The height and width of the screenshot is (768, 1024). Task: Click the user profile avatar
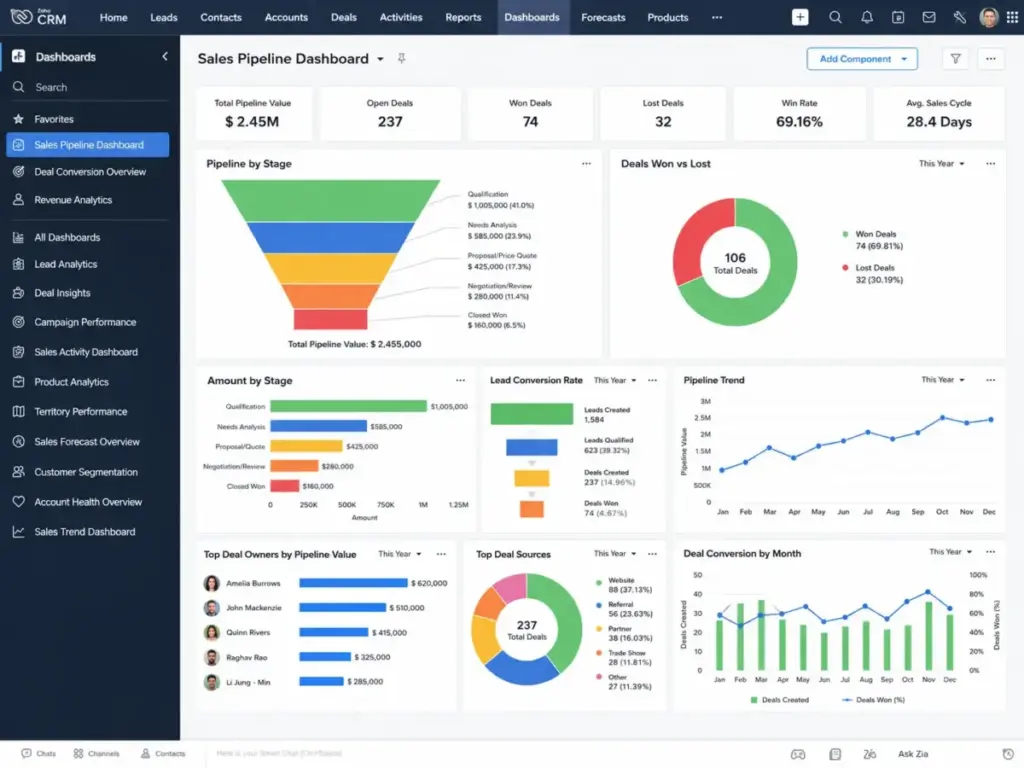coord(989,18)
